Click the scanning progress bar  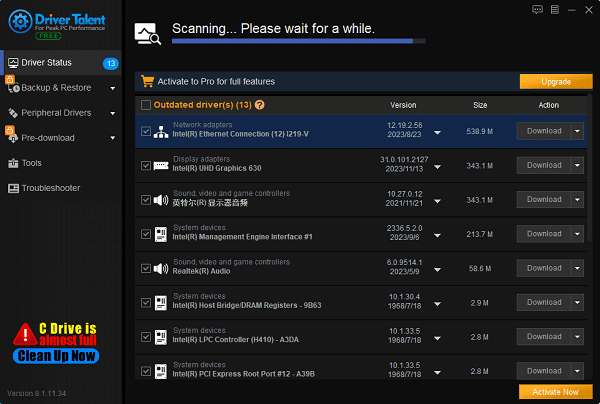(x=298, y=41)
